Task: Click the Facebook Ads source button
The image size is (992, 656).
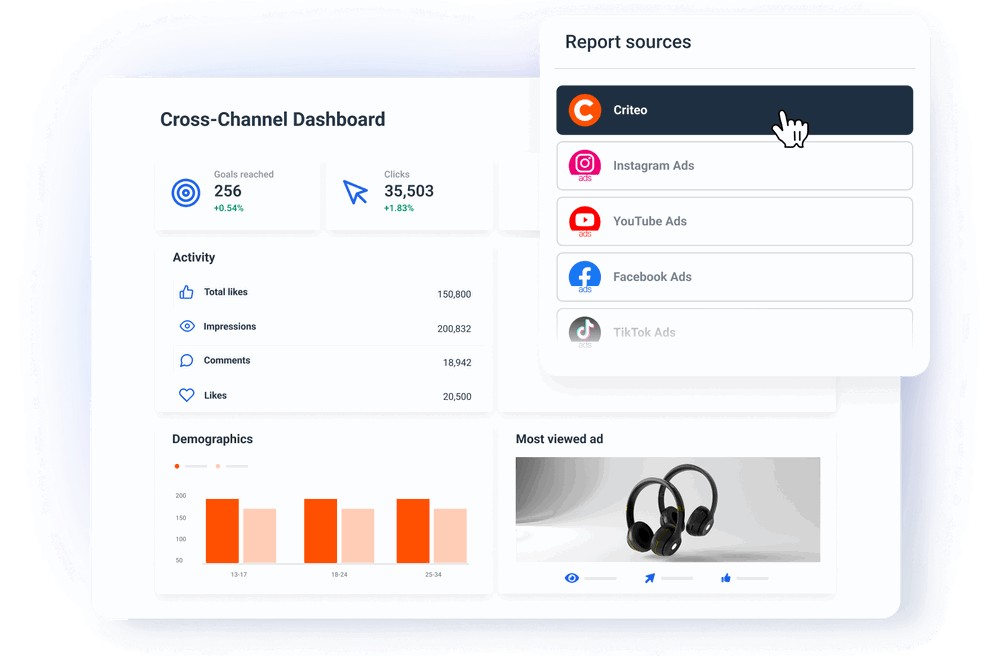Action: click(x=734, y=277)
